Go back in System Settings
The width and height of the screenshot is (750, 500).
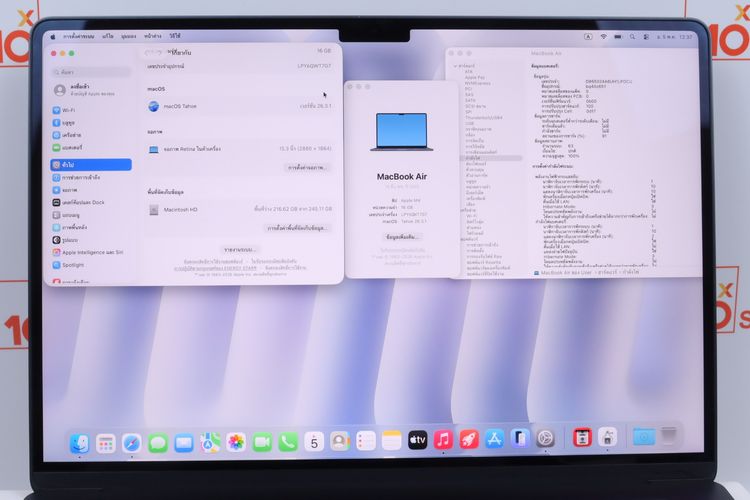tap(149, 53)
